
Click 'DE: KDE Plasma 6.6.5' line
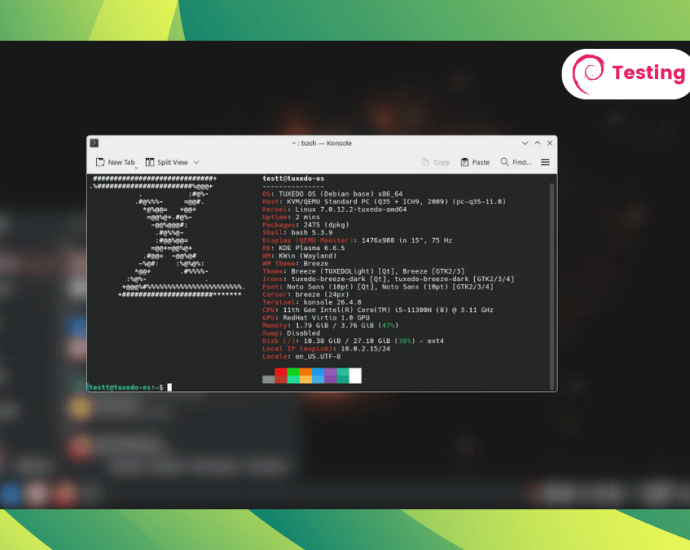[303, 248]
